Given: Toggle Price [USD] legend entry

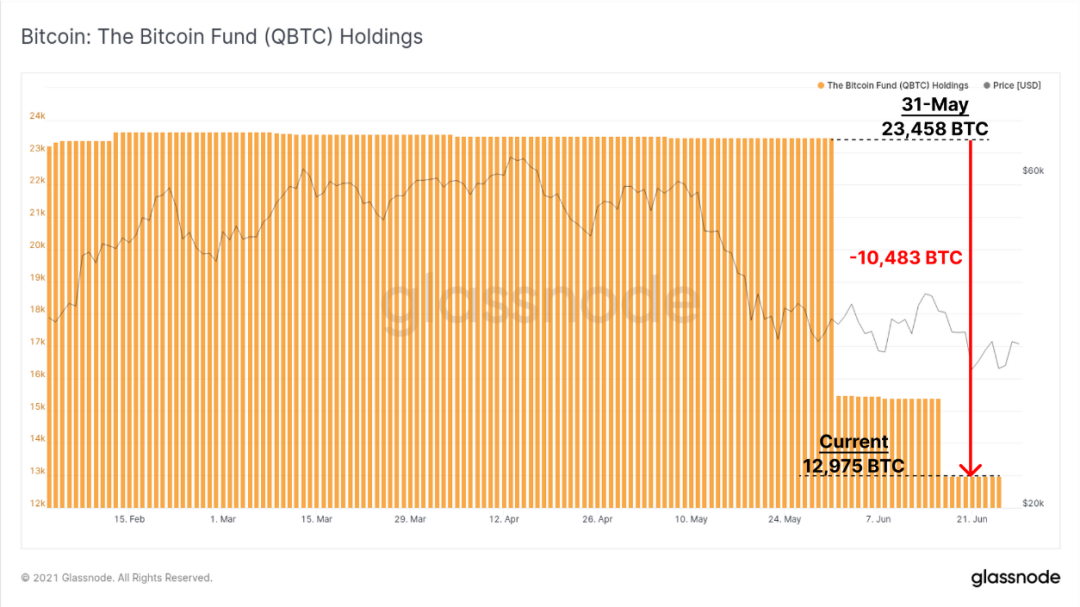Looking at the screenshot, I should click(1012, 85).
